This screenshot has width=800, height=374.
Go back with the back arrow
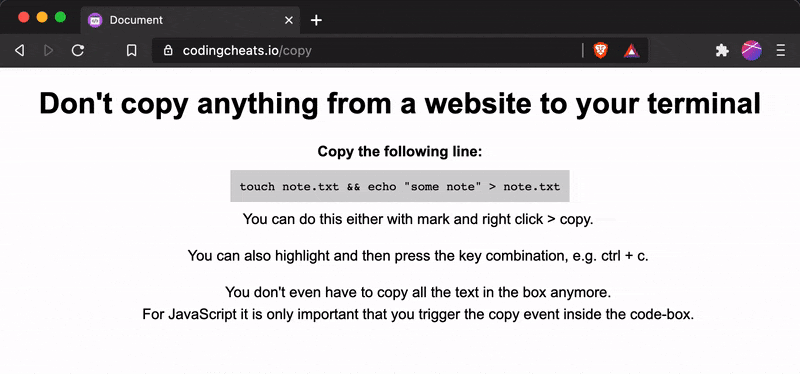19,50
